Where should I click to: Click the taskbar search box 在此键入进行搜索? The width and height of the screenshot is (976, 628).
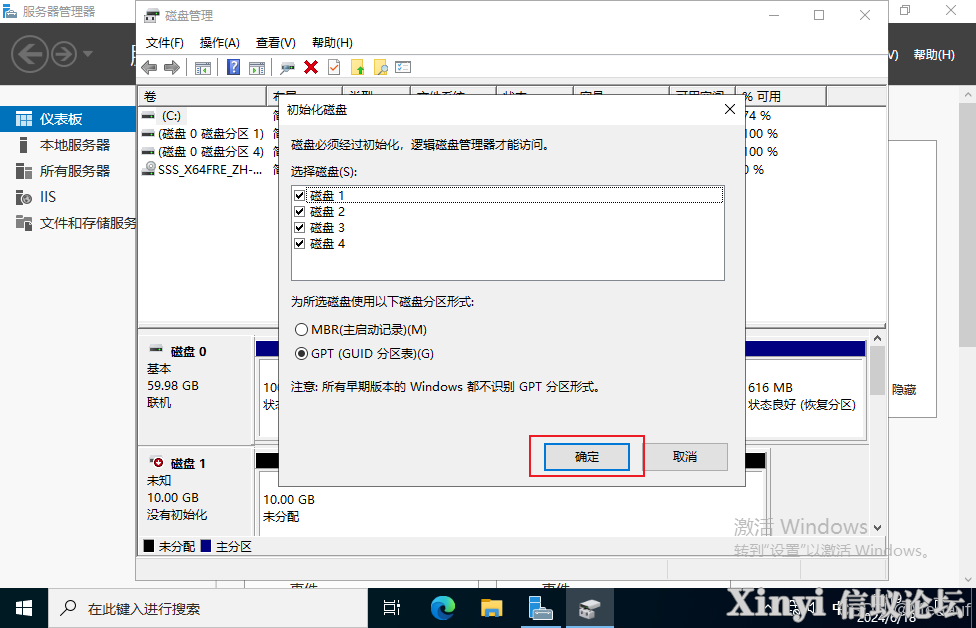pos(208,608)
